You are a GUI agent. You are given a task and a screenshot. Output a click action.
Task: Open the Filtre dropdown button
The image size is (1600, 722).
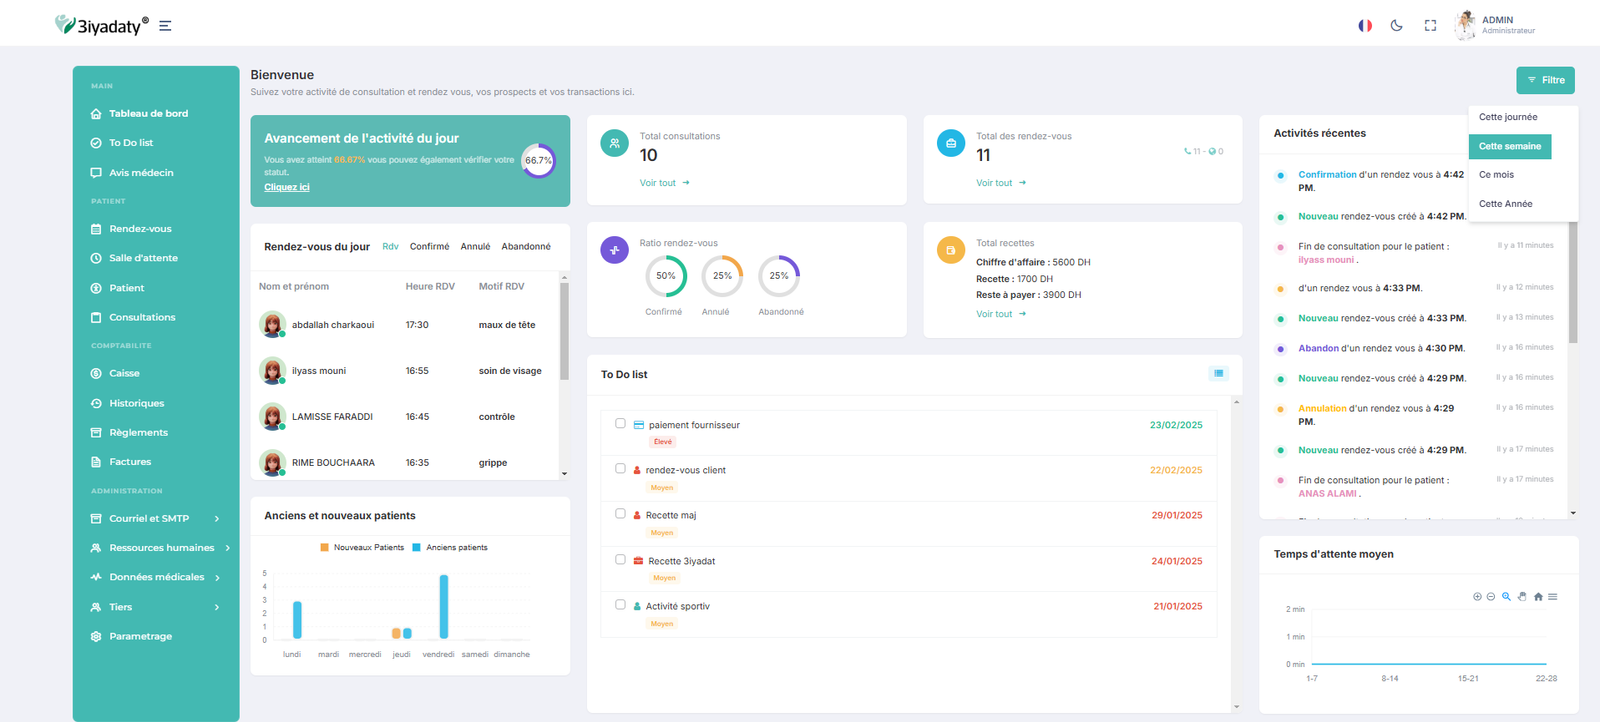pos(1545,80)
